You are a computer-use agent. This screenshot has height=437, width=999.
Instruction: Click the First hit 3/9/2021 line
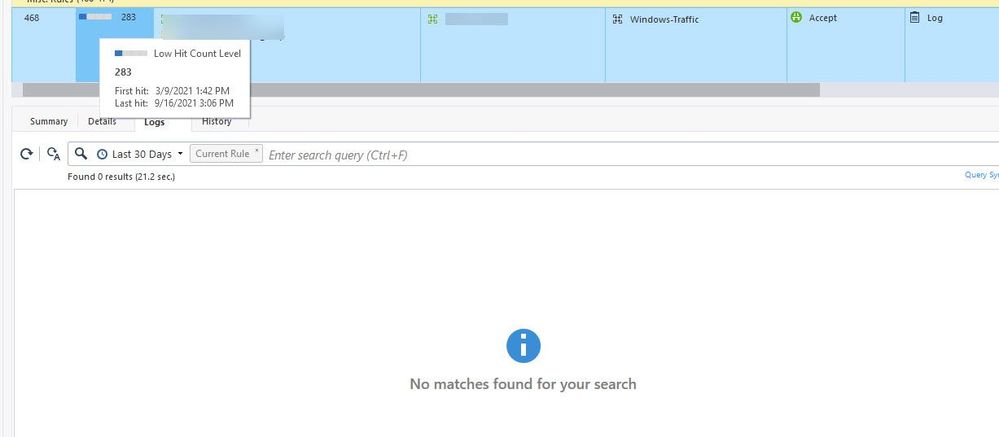(172, 91)
